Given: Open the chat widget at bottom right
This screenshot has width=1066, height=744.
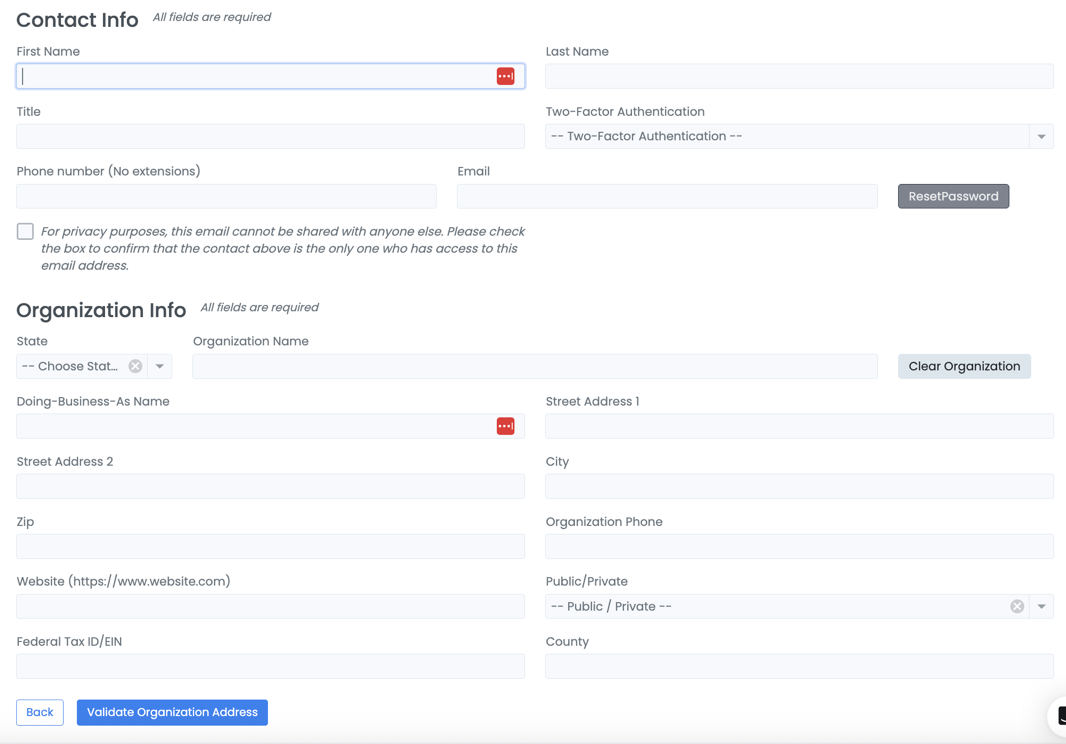Looking at the screenshot, I should (1058, 716).
